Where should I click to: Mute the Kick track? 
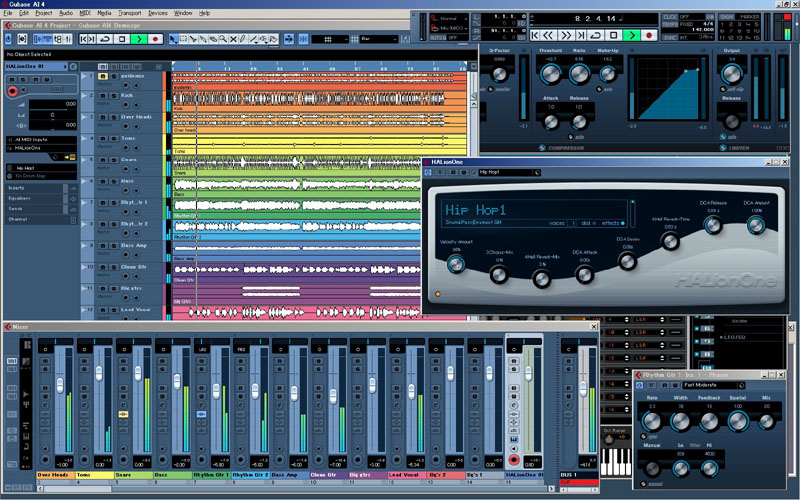[x=103, y=95]
